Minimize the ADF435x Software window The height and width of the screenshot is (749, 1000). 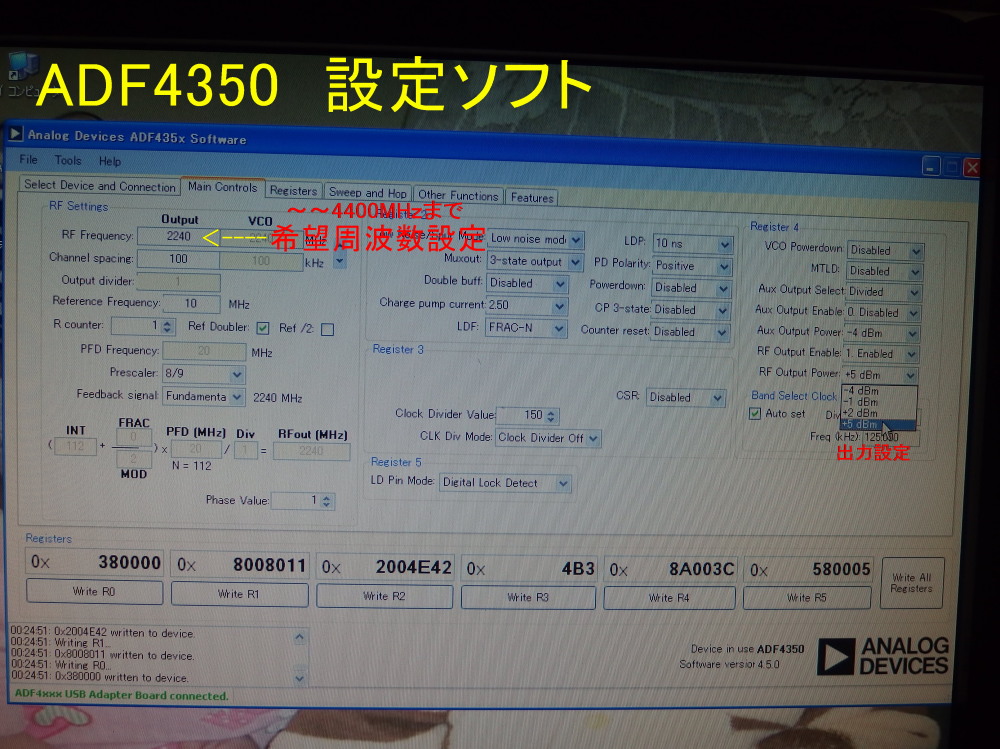coord(931,167)
